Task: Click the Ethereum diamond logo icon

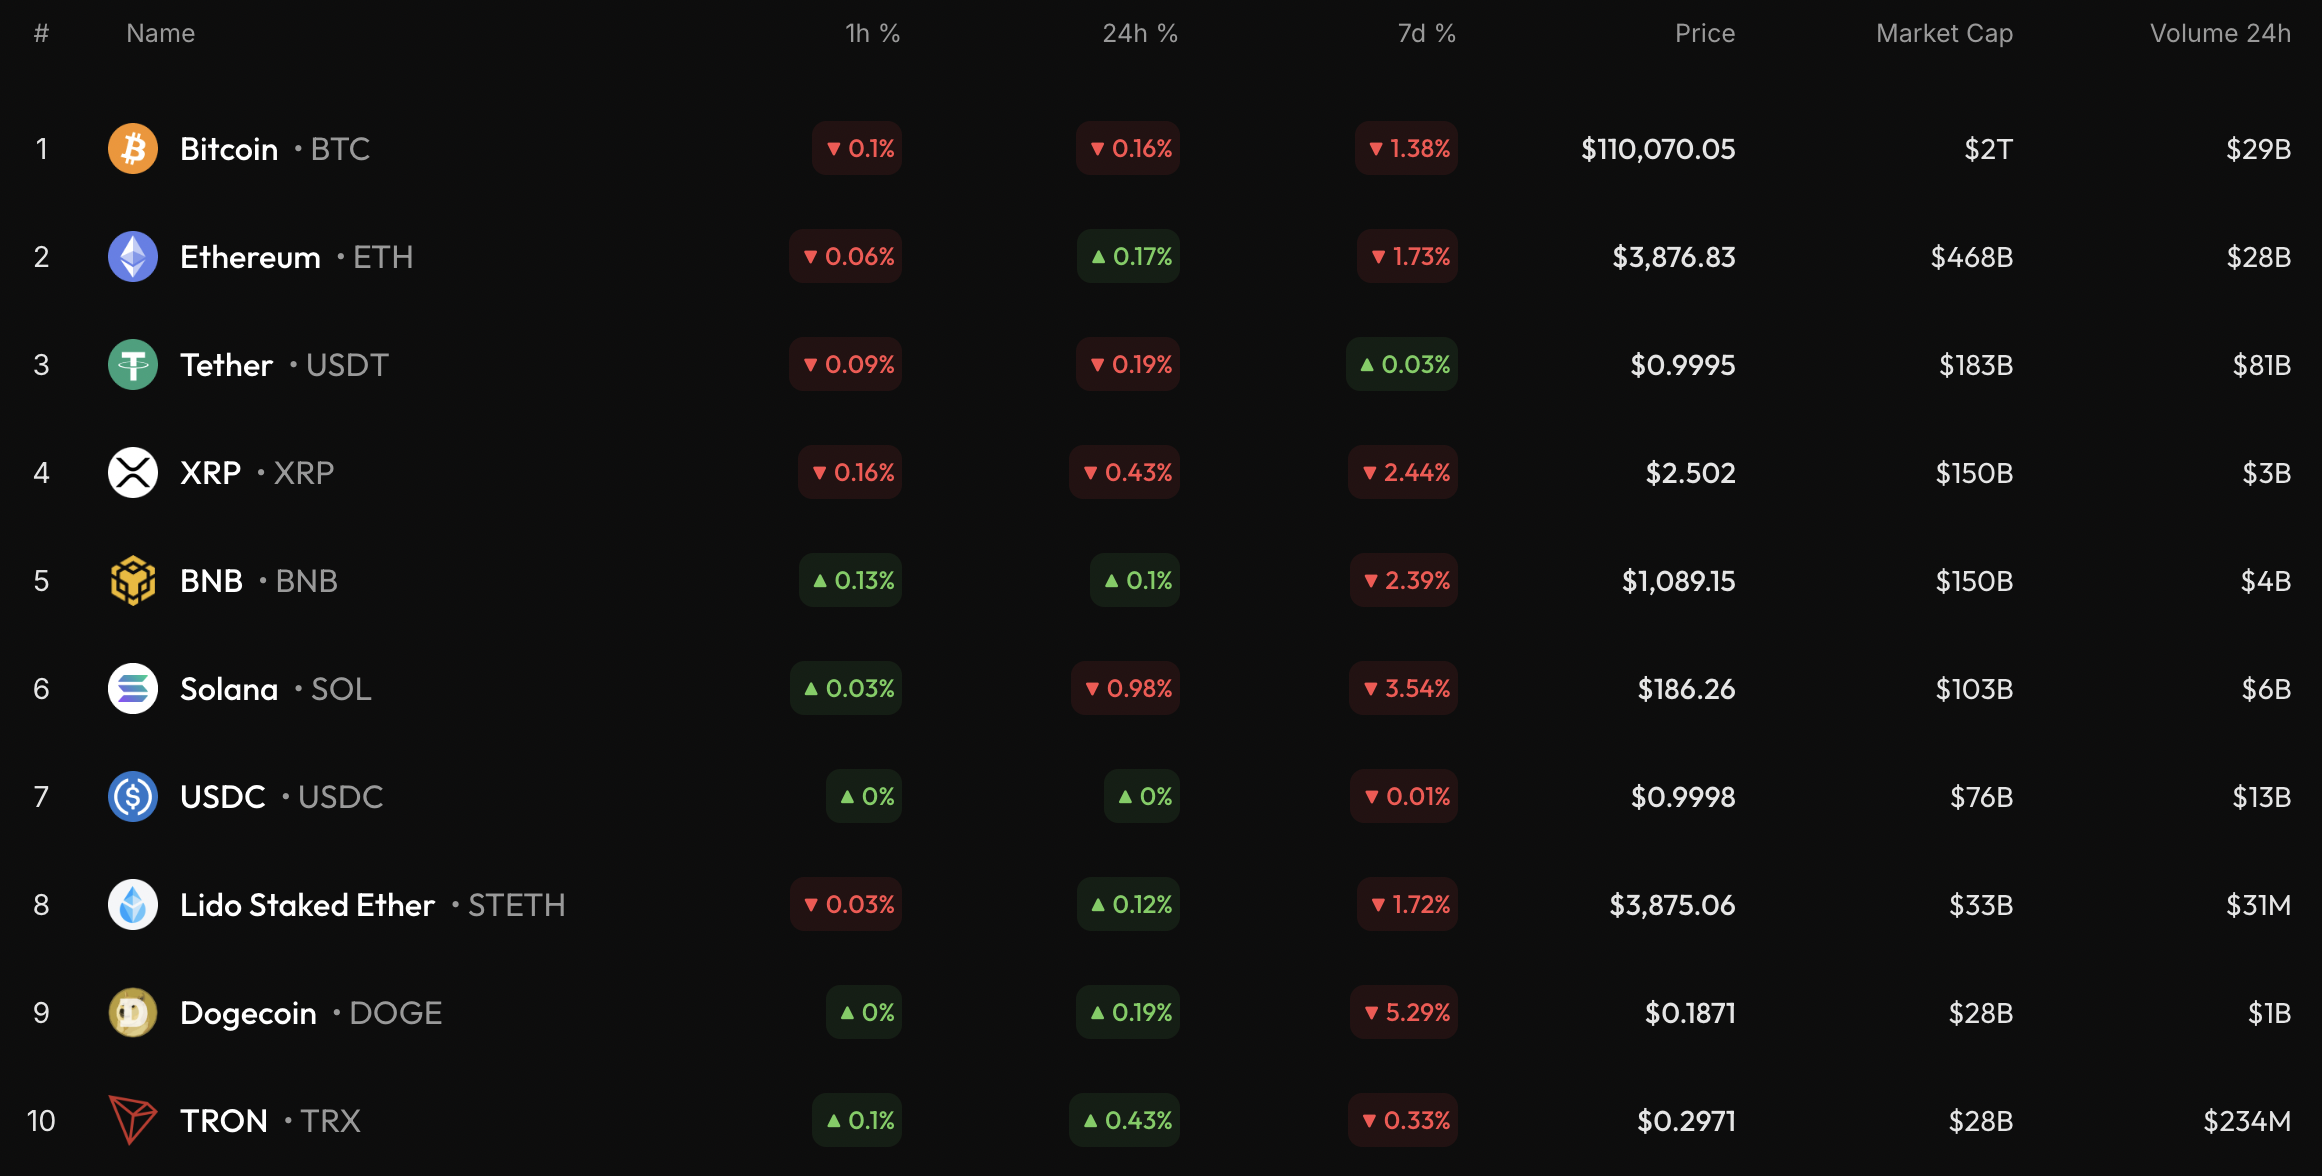Action: pos(133,257)
